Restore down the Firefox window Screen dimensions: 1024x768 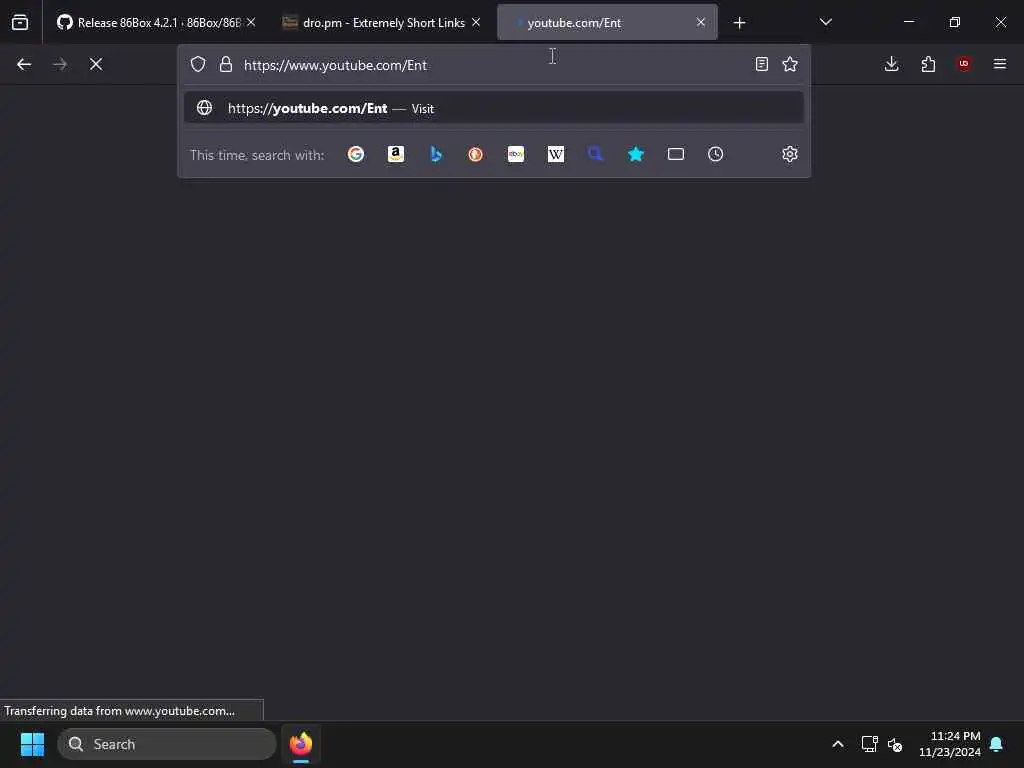pyautogui.click(x=955, y=22)
